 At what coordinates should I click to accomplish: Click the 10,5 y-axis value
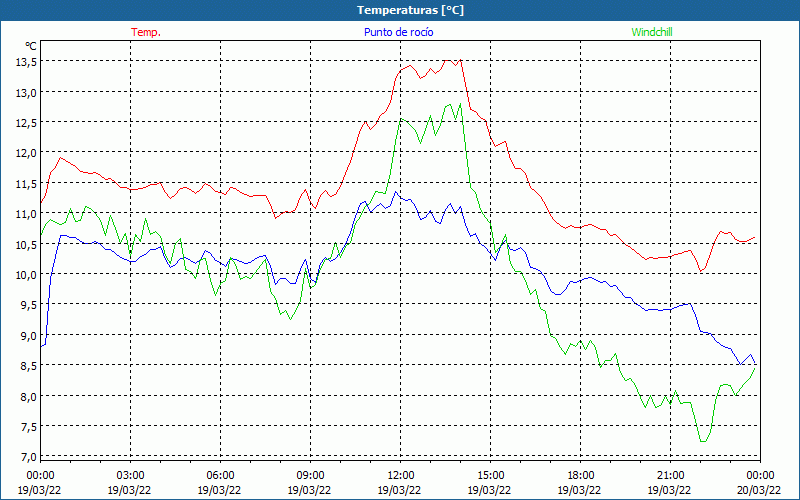coord(25,244)
